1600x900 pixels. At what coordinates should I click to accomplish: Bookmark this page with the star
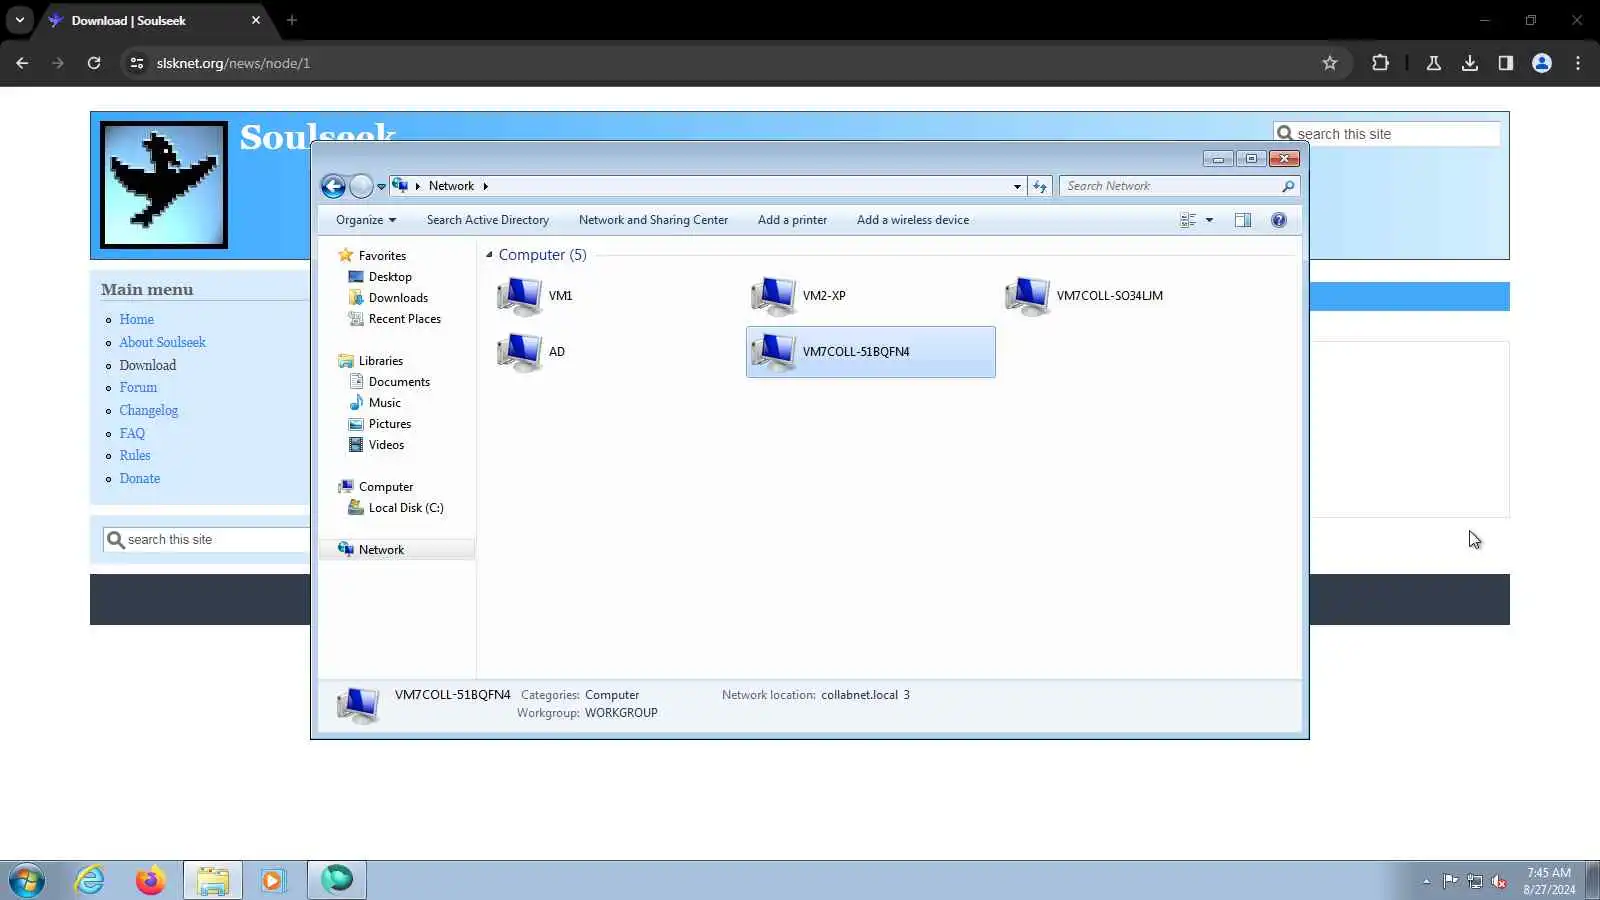1330,63
